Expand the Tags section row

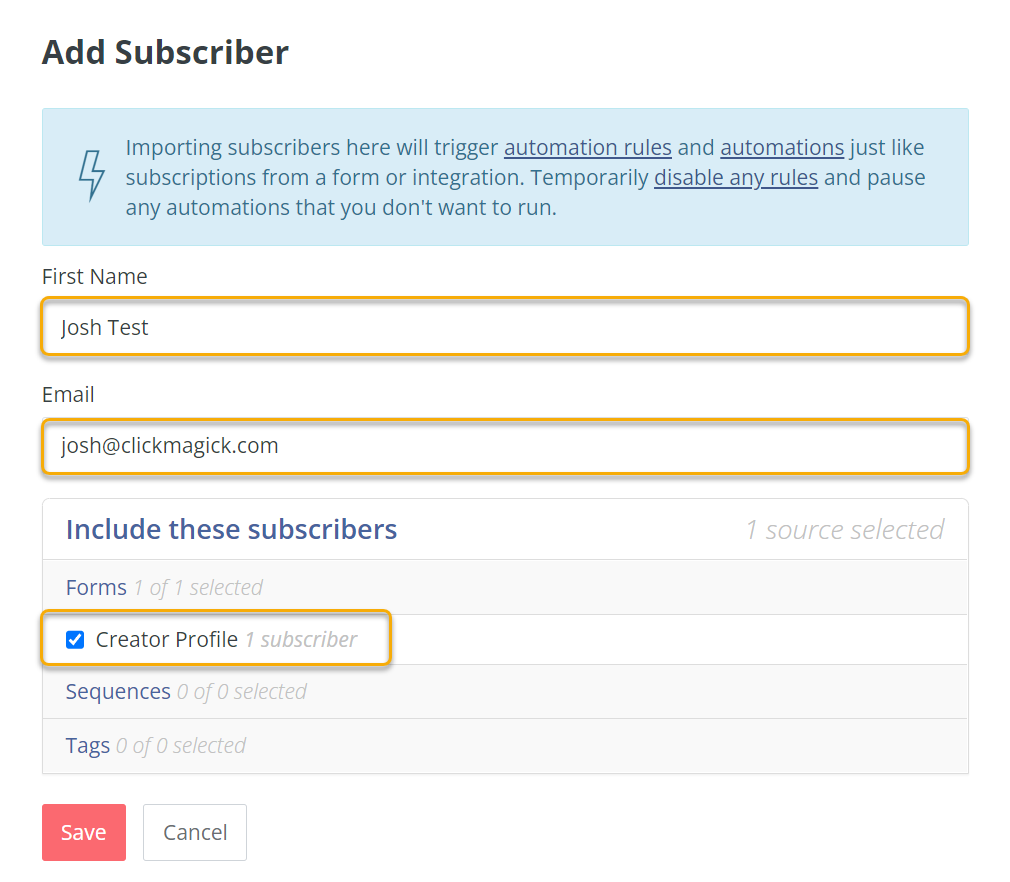point(88,746)
